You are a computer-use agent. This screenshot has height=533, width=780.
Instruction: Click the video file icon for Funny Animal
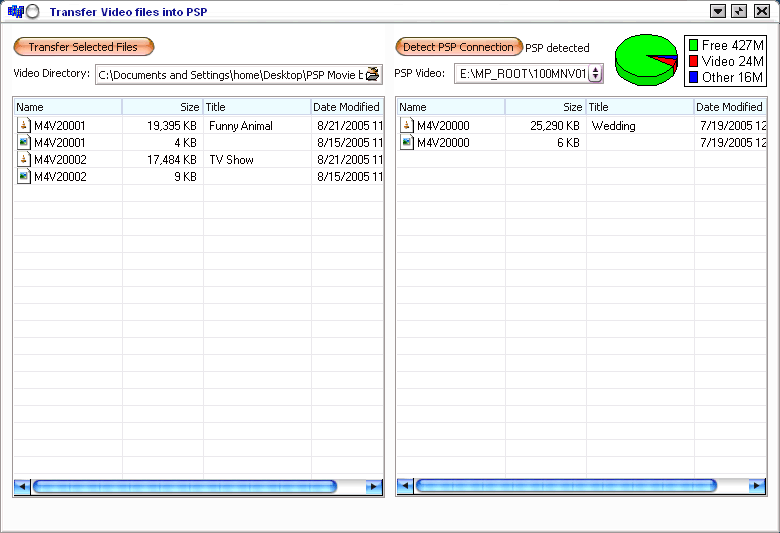point(23,125)
